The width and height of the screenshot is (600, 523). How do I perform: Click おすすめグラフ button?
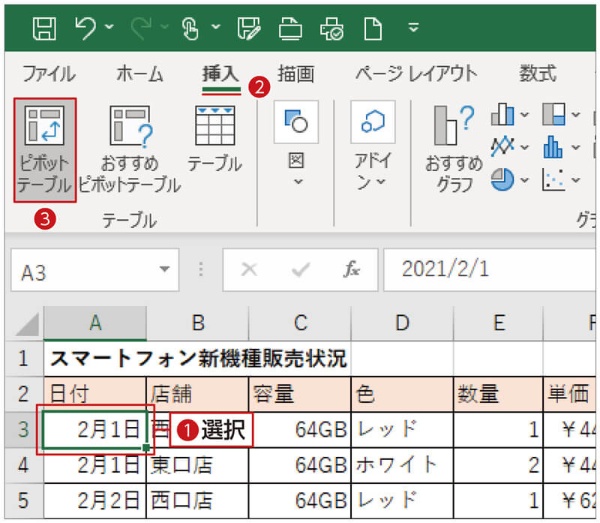click(x=454, y=149)
